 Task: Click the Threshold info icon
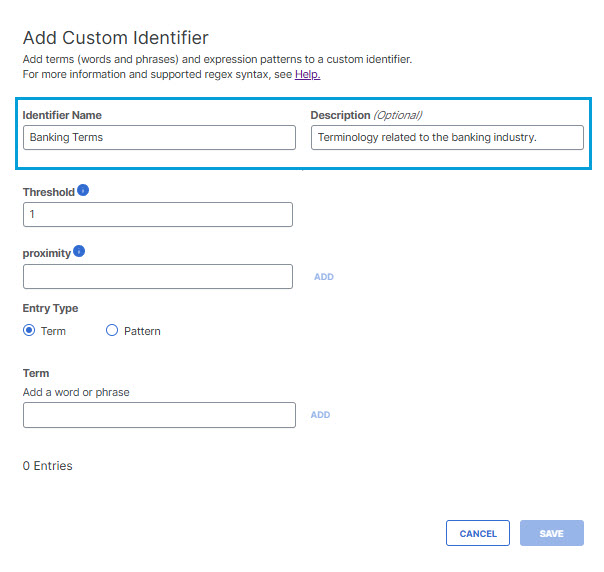pyautogui.click(x=83, y=190)
